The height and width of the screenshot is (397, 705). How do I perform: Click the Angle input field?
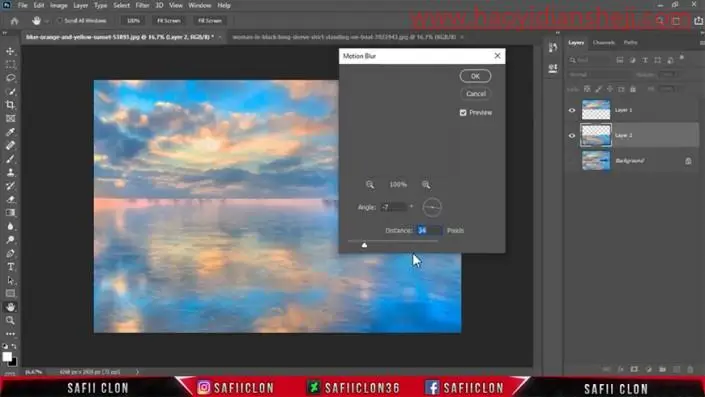tap(394, 207)
